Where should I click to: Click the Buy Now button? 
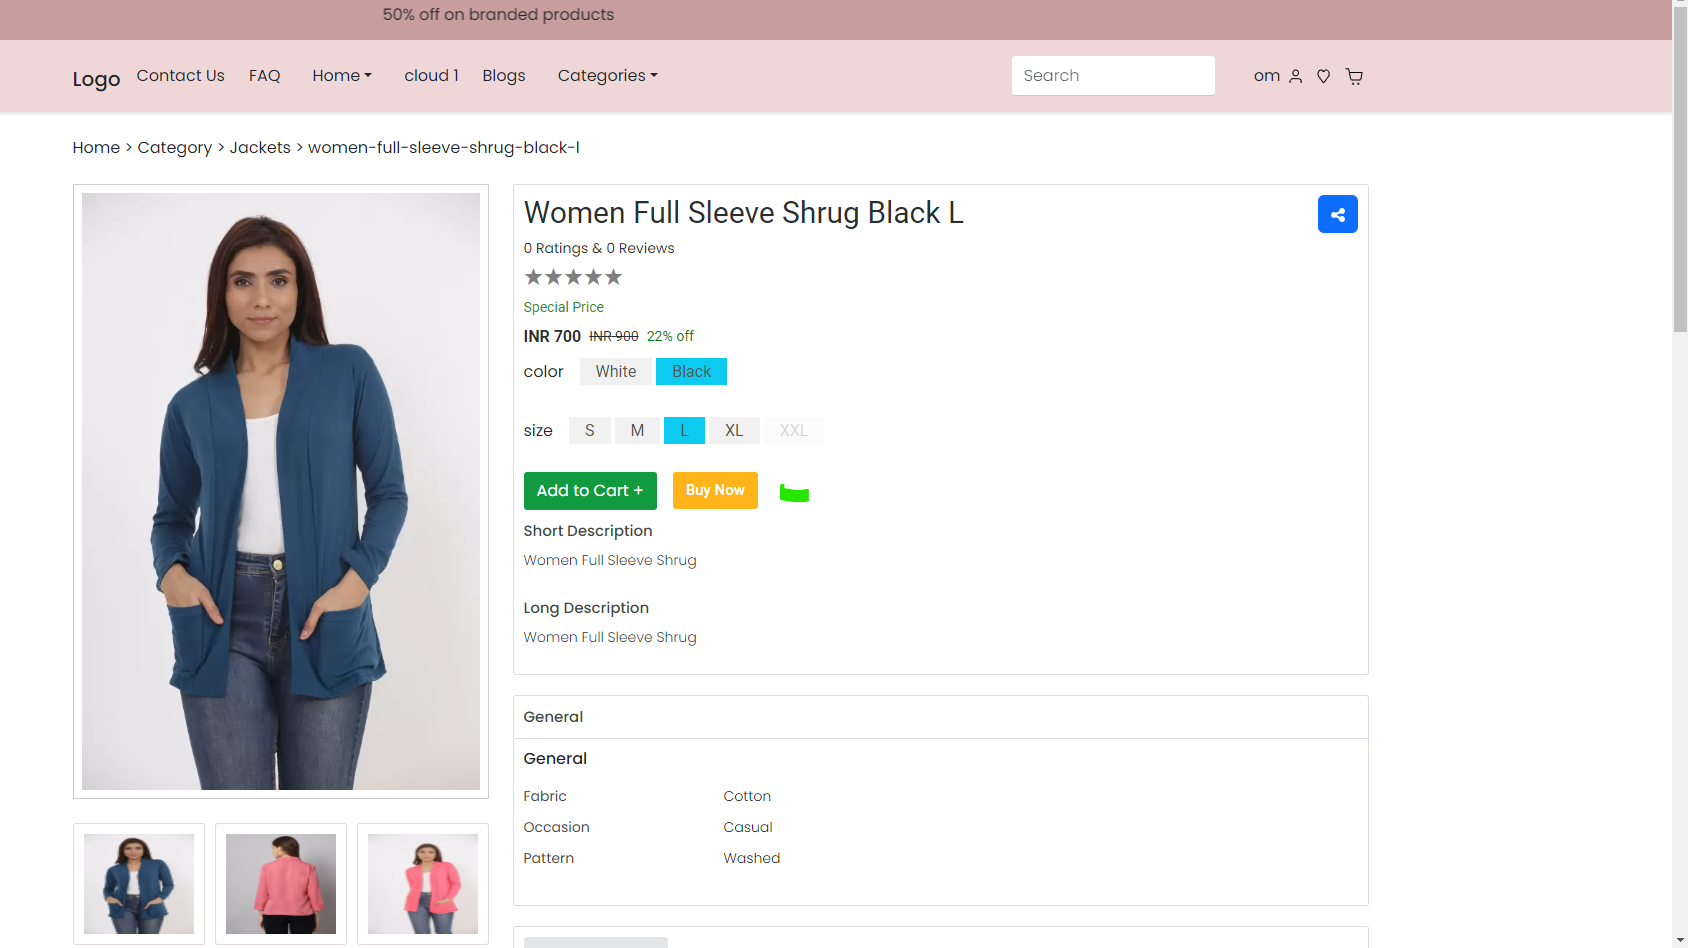pyautogui.click(x=715, y=490)
